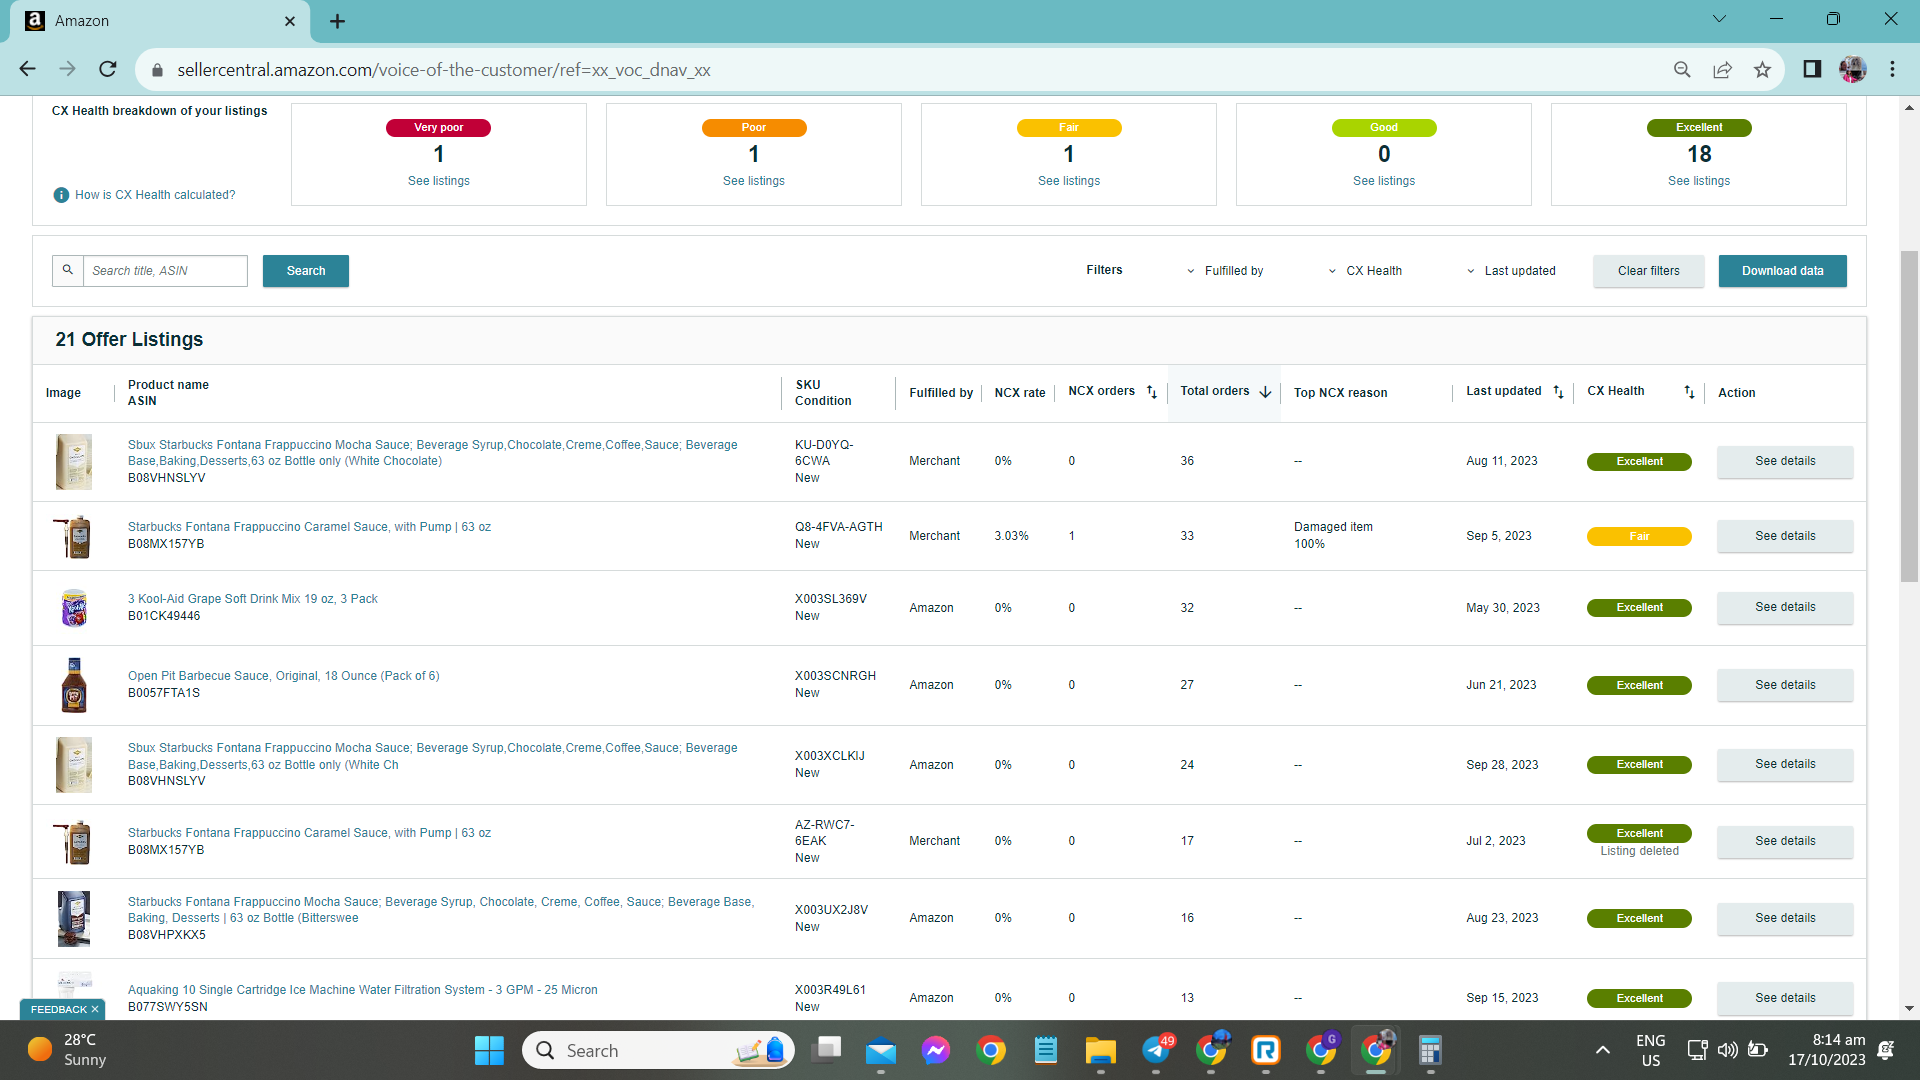See details for Open Pit Barbecue Sauce

click(1785, 685)
